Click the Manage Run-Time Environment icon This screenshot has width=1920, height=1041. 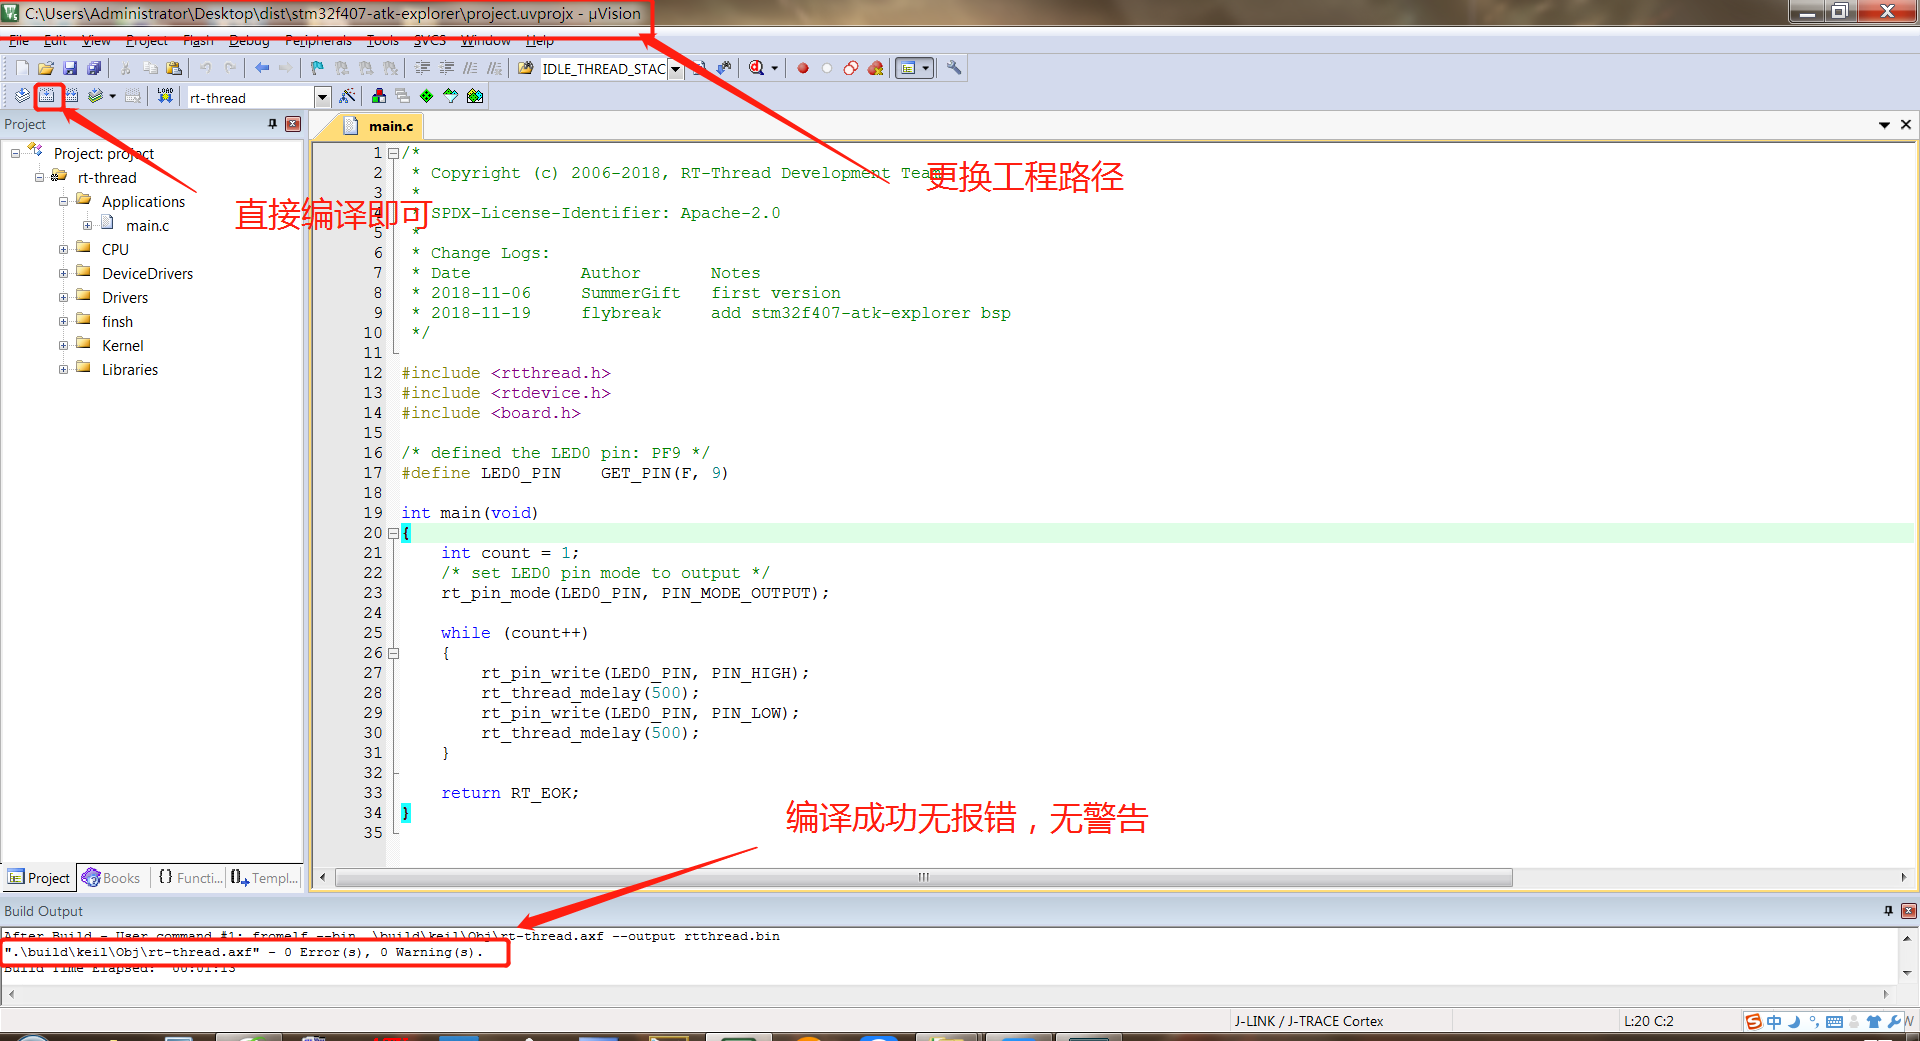(427, 96)
